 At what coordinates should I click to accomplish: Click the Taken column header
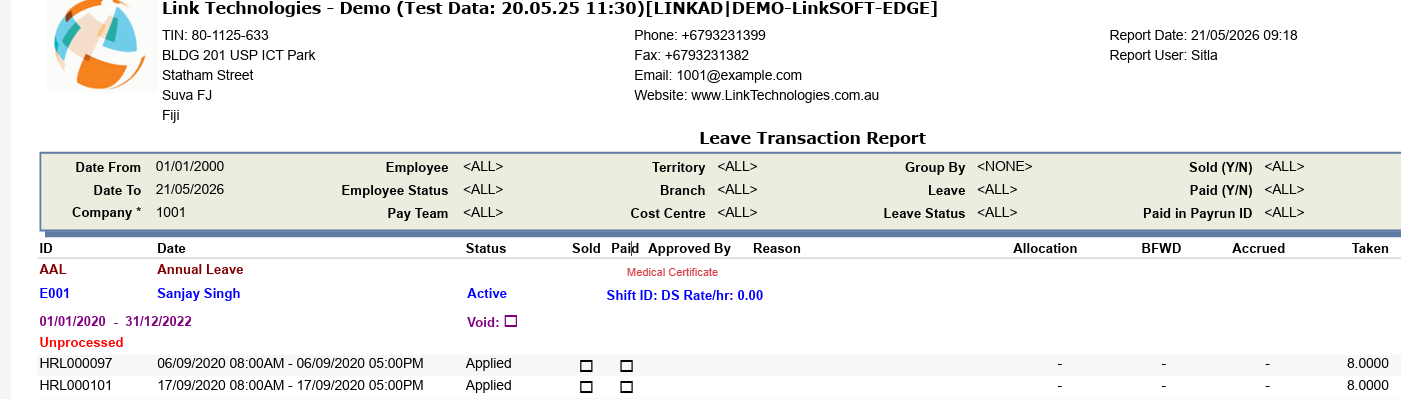pos(1370,248)
